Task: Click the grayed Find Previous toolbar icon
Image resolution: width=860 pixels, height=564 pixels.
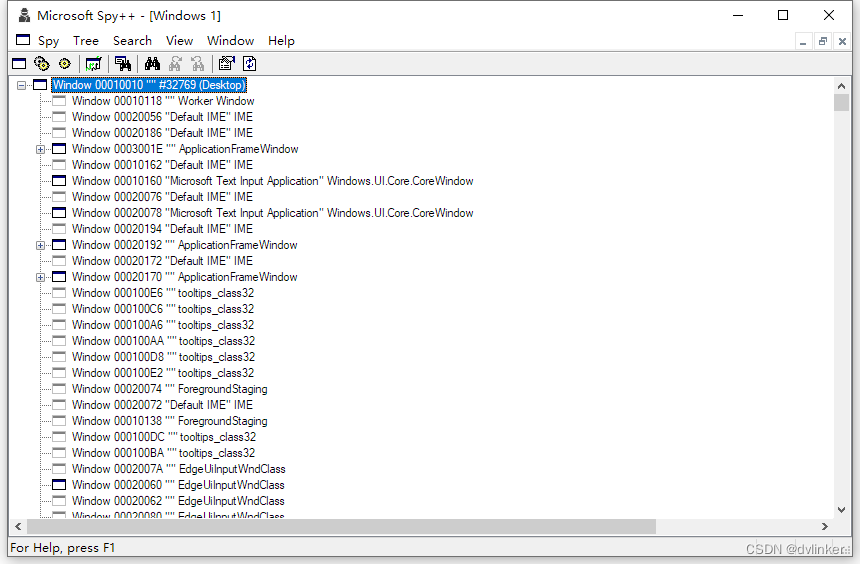Action: click(x=198, y=64)
